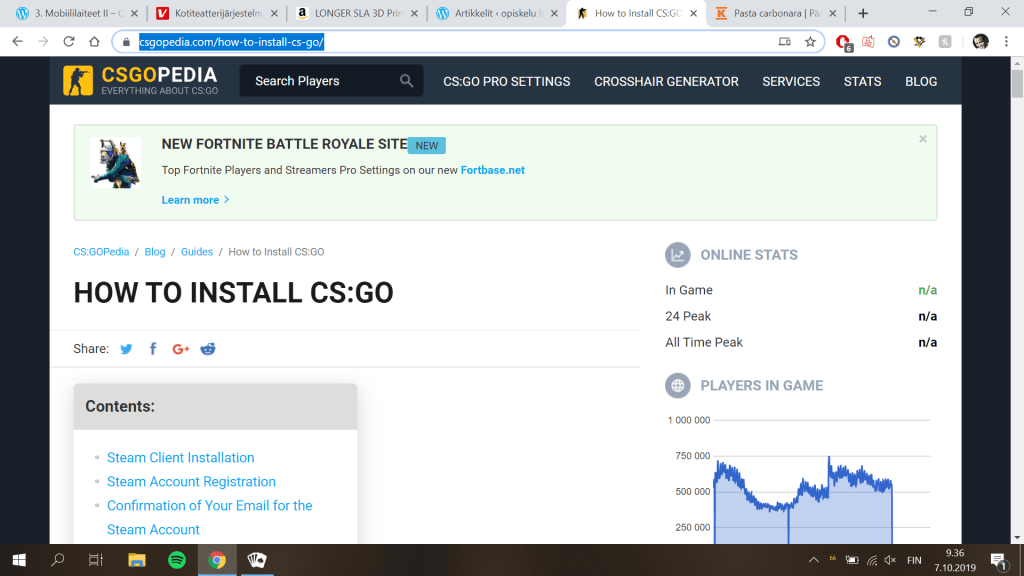The width and height of the screenshot is (1024, 576).
Task: Click the Search Players input field
Action: [x=320, y=81]
